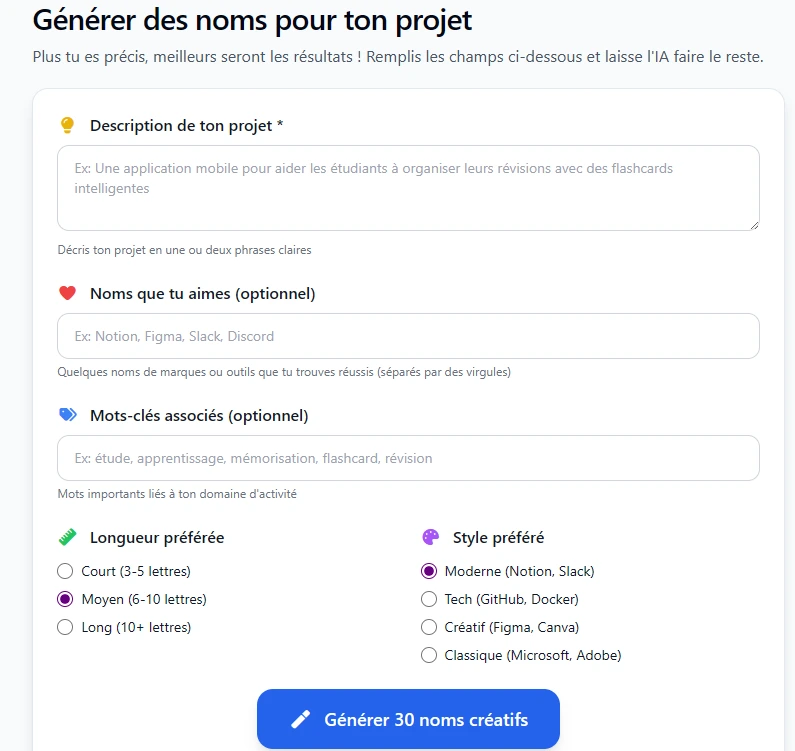Click the red heart icon
The width and height of the screenshot is (795, 751).
[67, 293]
